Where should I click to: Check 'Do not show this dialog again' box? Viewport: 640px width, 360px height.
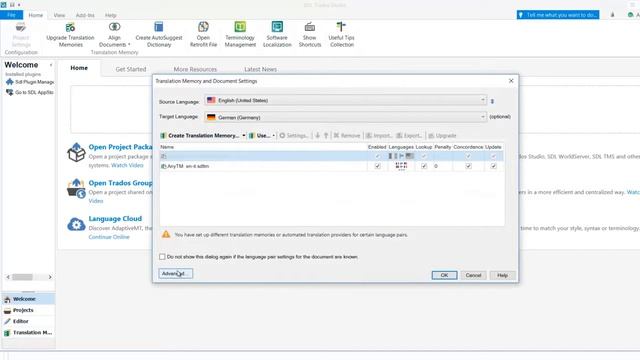click(162, 257)
